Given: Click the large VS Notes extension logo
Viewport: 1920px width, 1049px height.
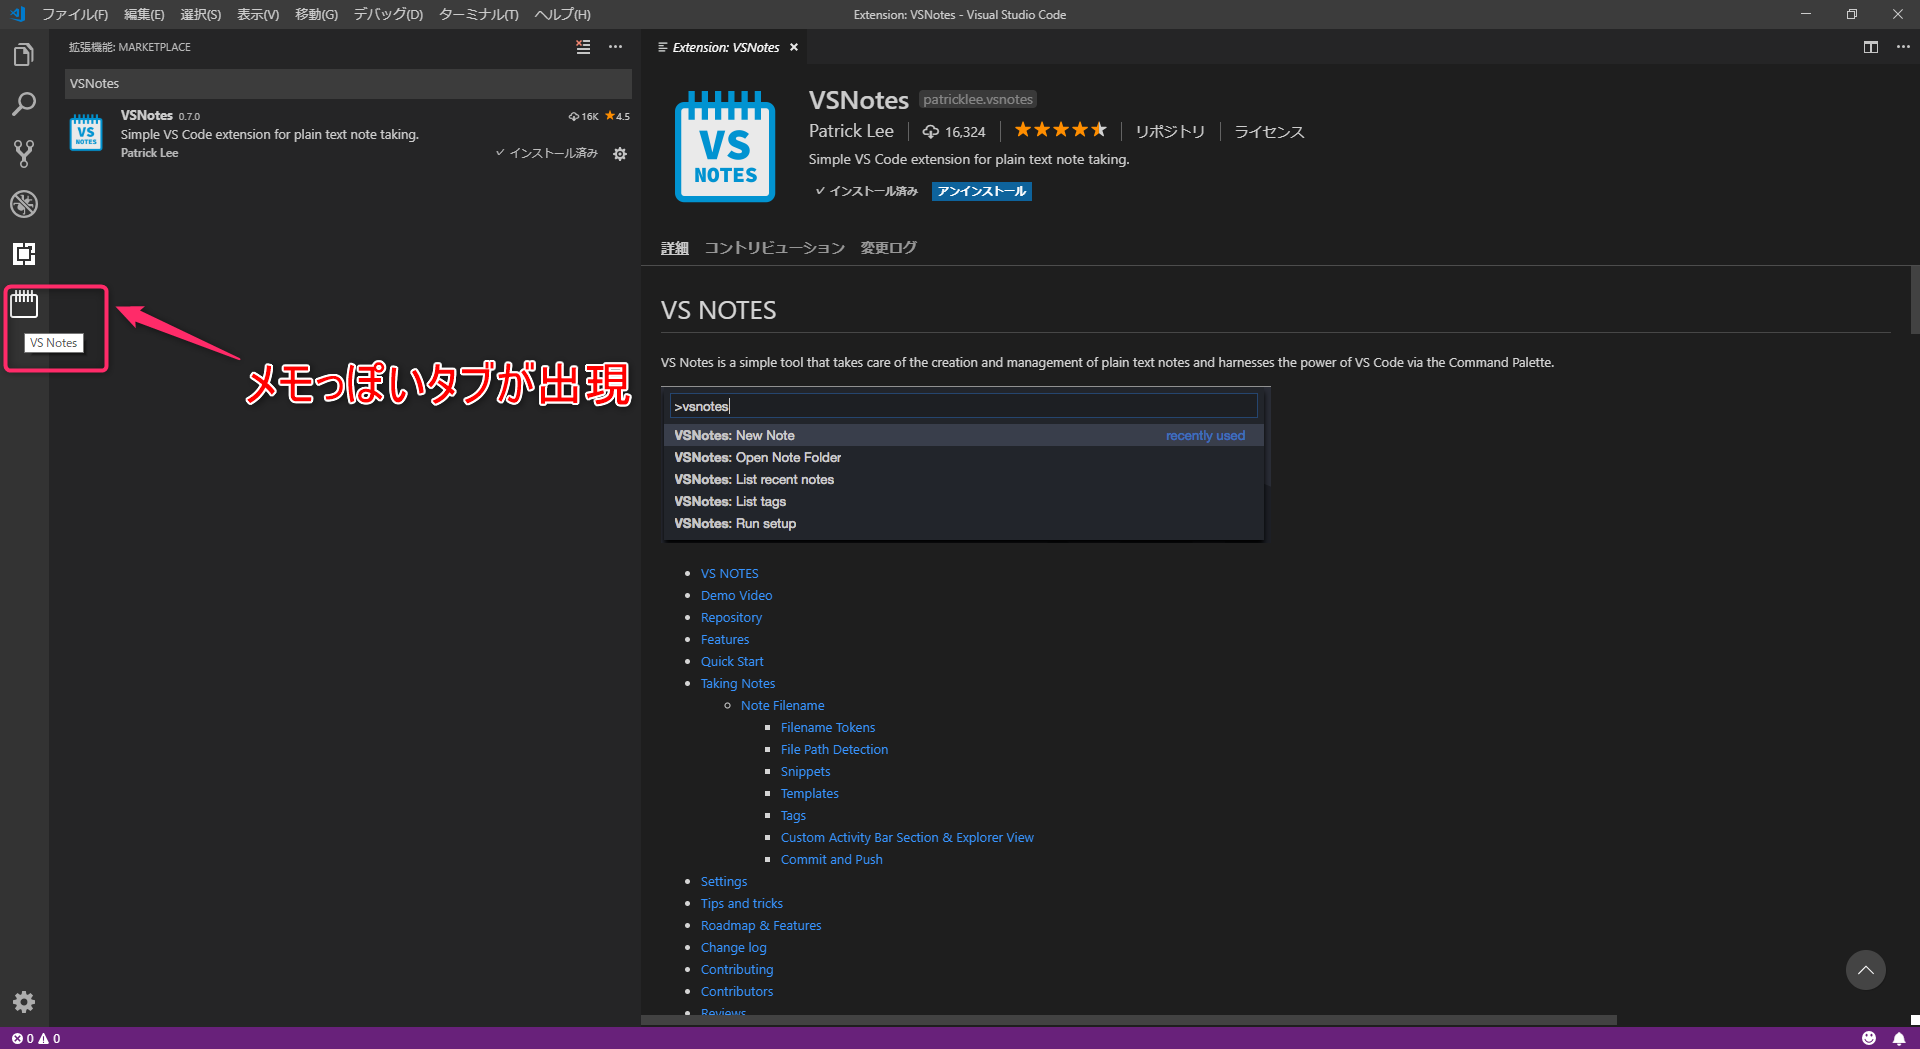Looking at the screenshot, I should click(x=725, y=146).
